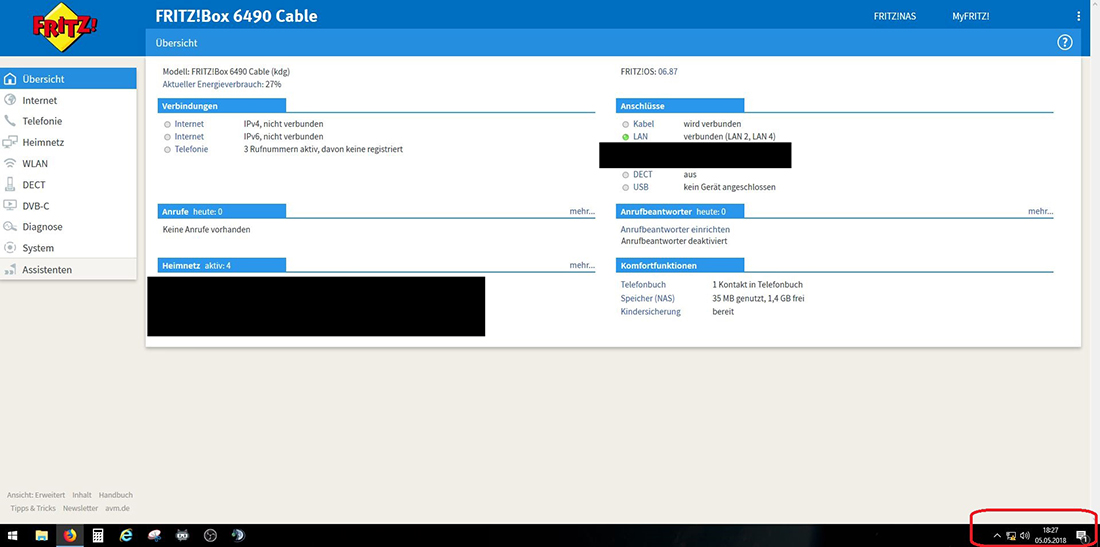
Task: Open the Internet sidebar menu
Action: coord(68,100)
